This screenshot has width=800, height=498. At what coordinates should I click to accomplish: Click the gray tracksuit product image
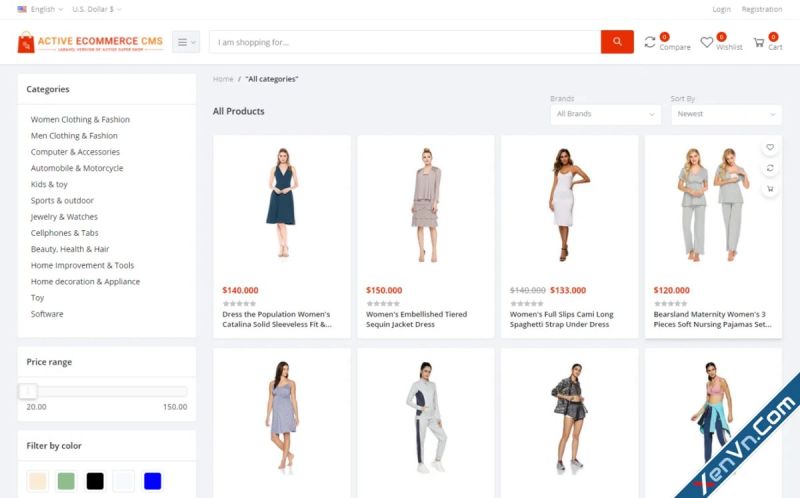pos(427,417)
